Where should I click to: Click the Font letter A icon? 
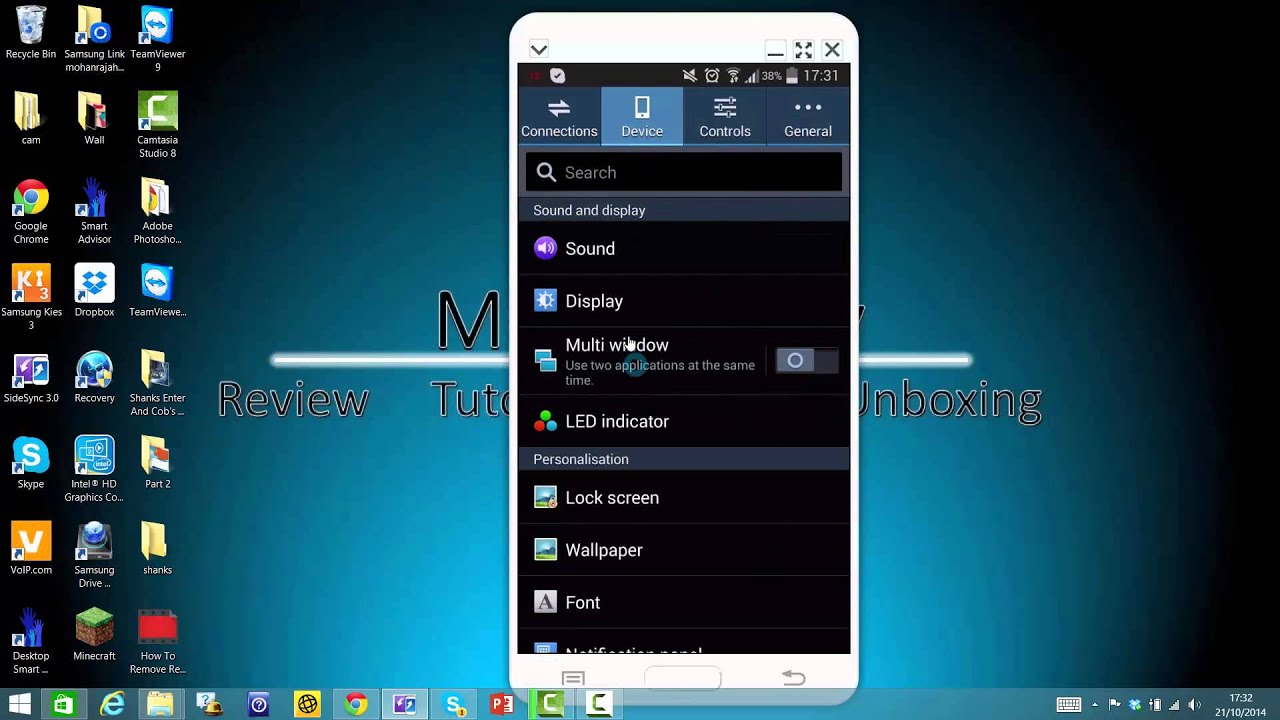(x=545, y=602)
